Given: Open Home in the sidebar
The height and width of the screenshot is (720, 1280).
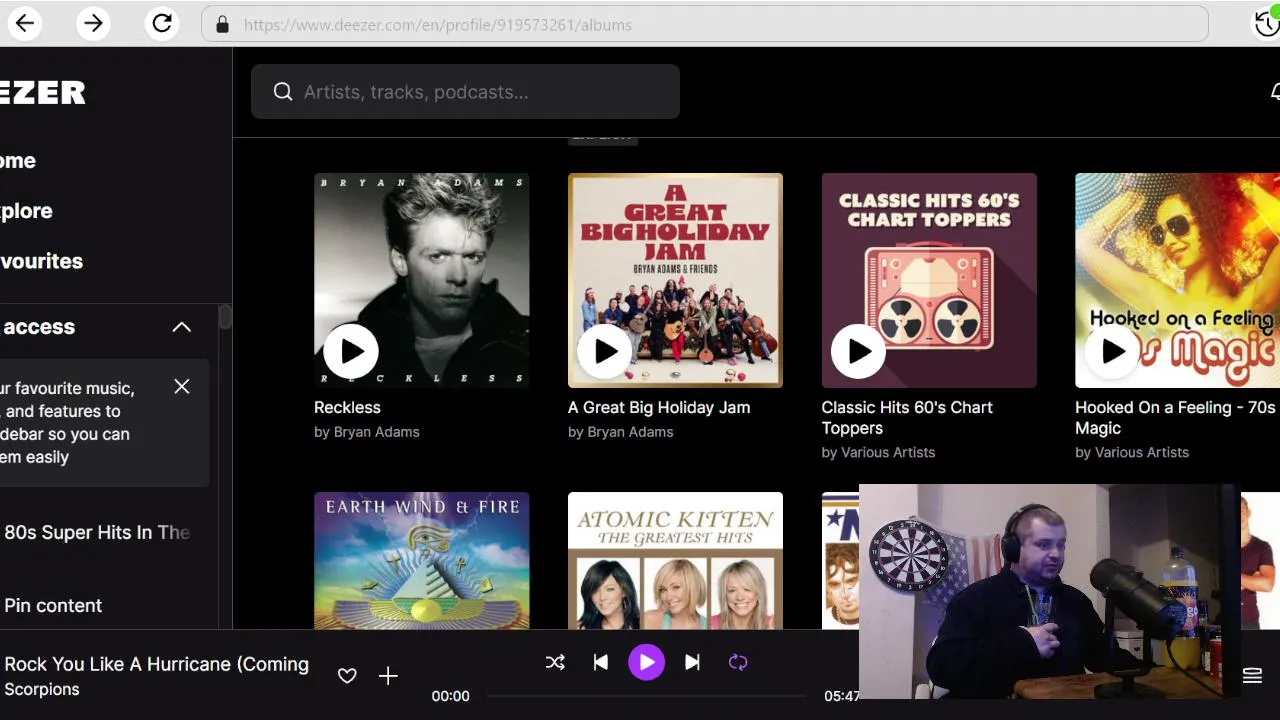Looking at the screenshot, I should (18, 161).
